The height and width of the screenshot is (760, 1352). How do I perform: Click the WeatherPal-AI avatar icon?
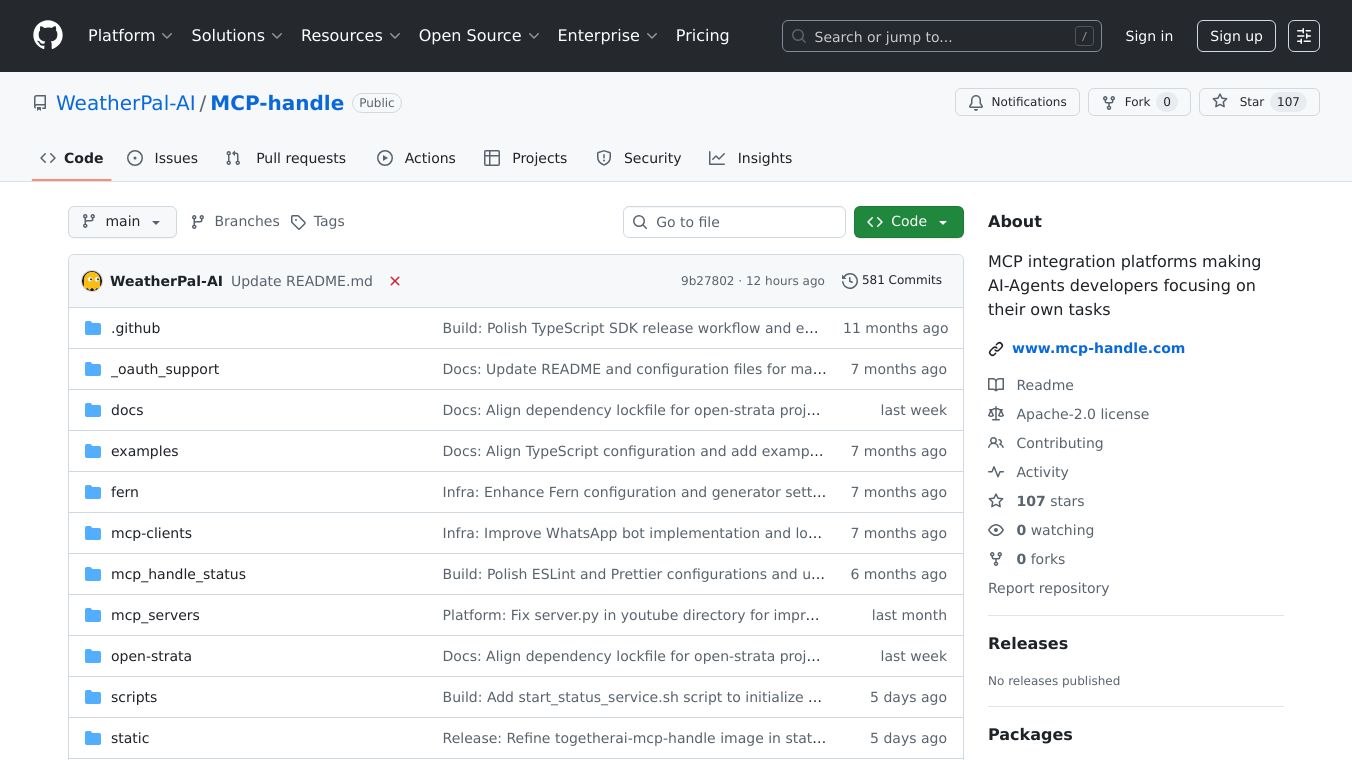point(92,281)
